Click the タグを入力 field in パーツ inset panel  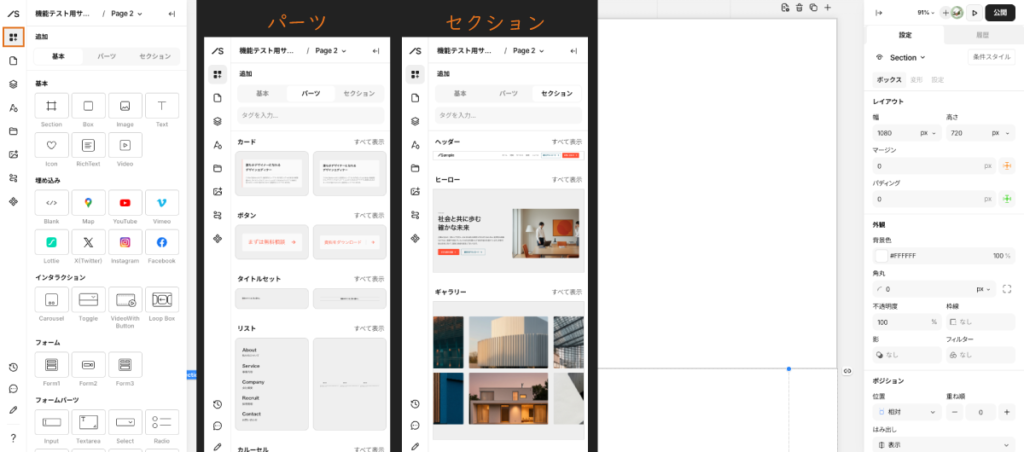(311, 116)
